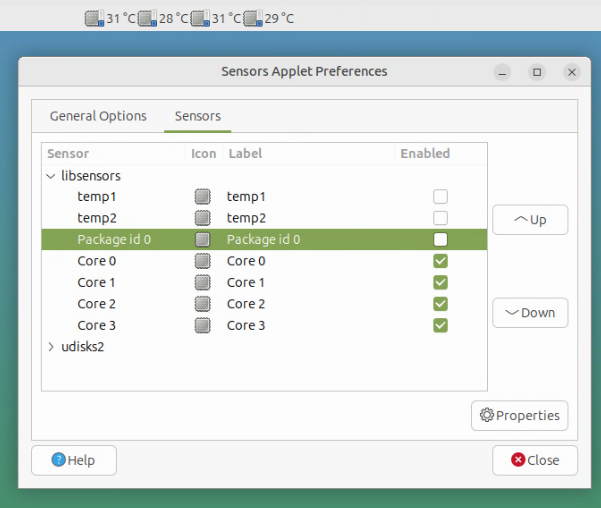
Task: Click the chip icon in temp2 row
Action: 203,218
